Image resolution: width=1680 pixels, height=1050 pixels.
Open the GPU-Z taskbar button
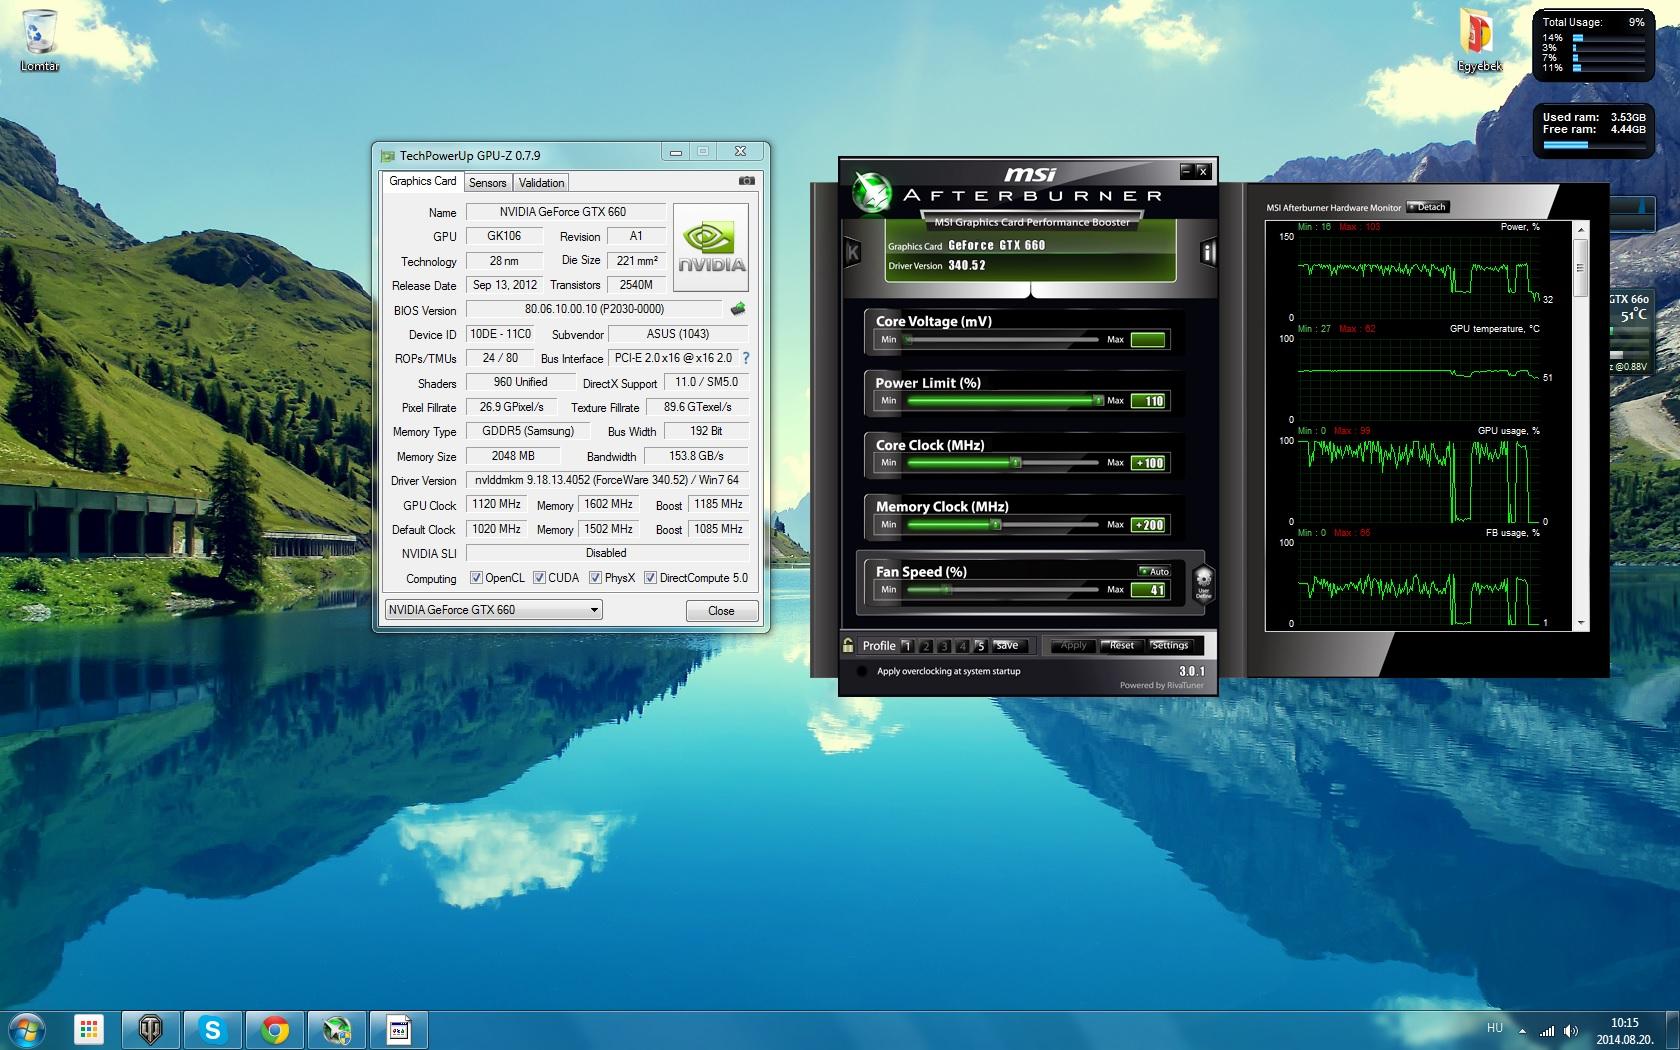(x=398, y=1029)
